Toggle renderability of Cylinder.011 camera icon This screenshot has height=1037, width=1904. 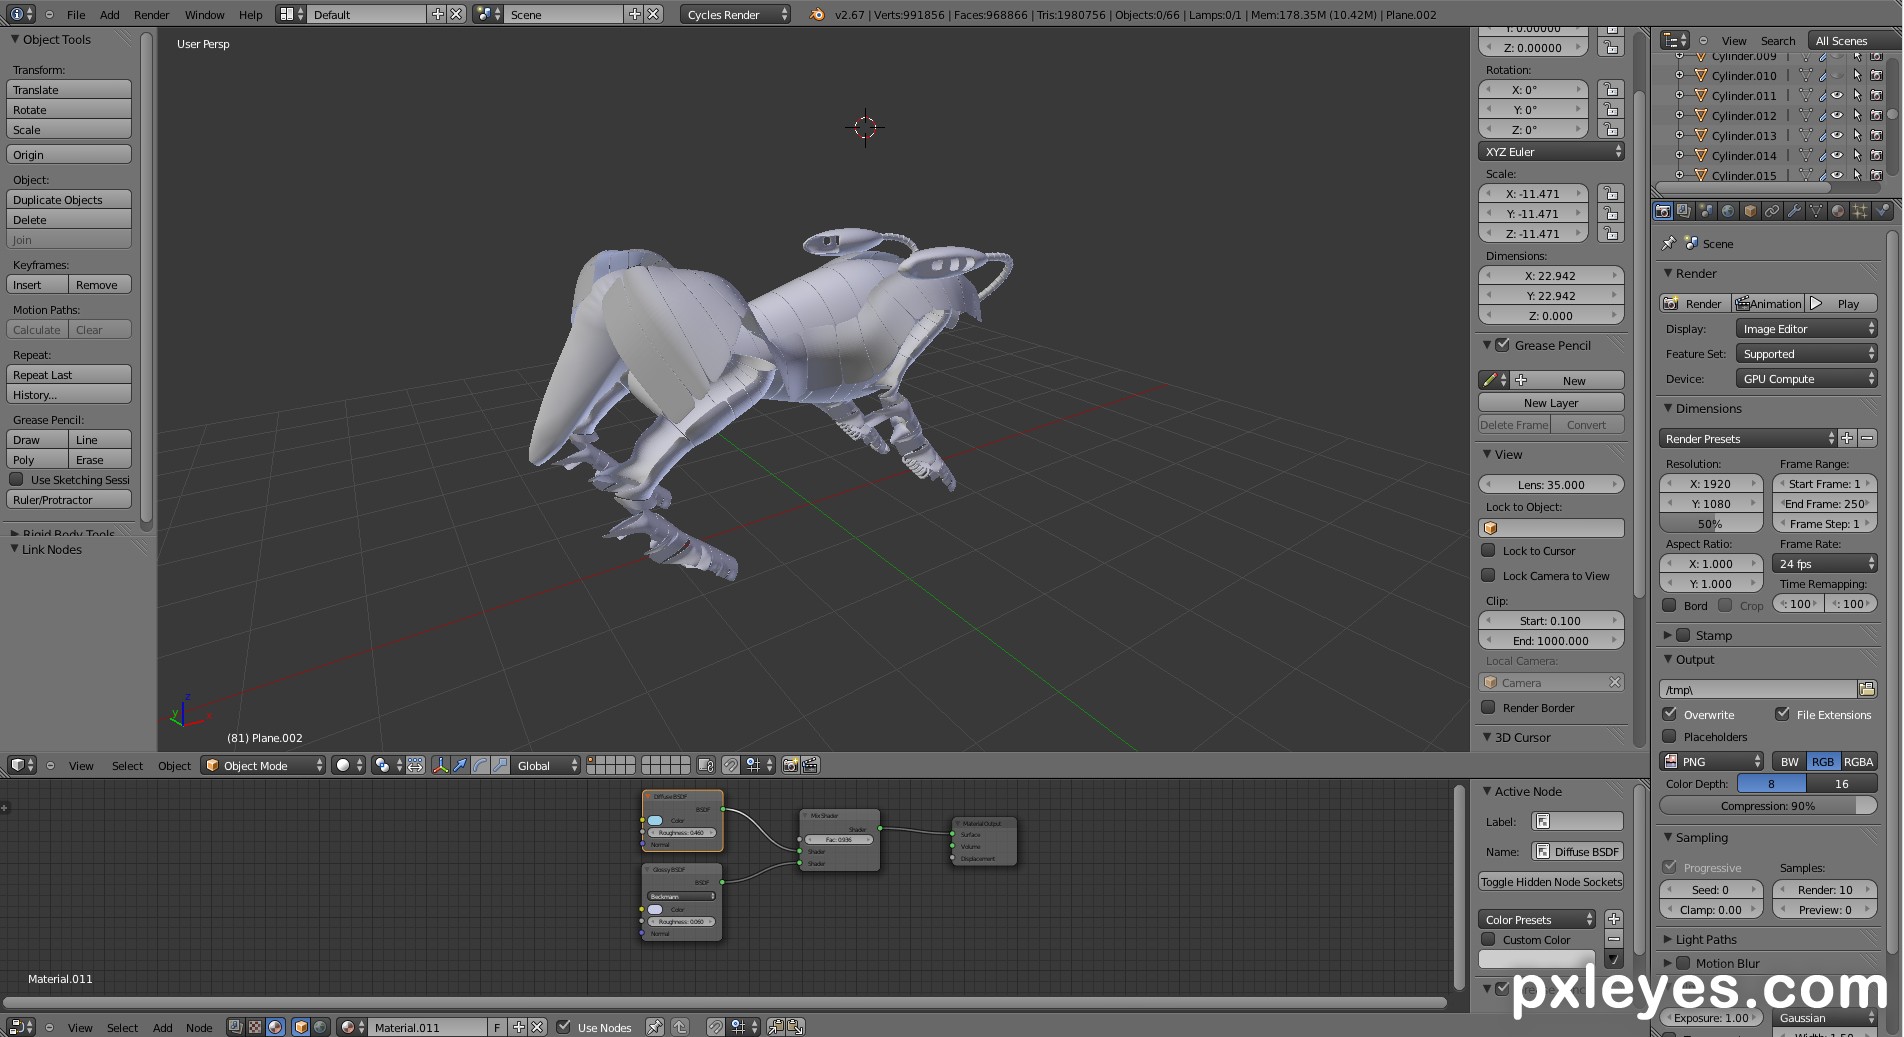(1876, 95)
